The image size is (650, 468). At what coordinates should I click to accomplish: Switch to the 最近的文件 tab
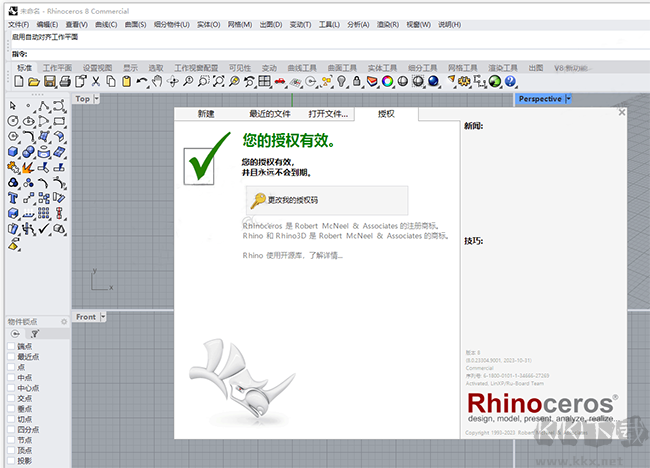click(269, 114)
